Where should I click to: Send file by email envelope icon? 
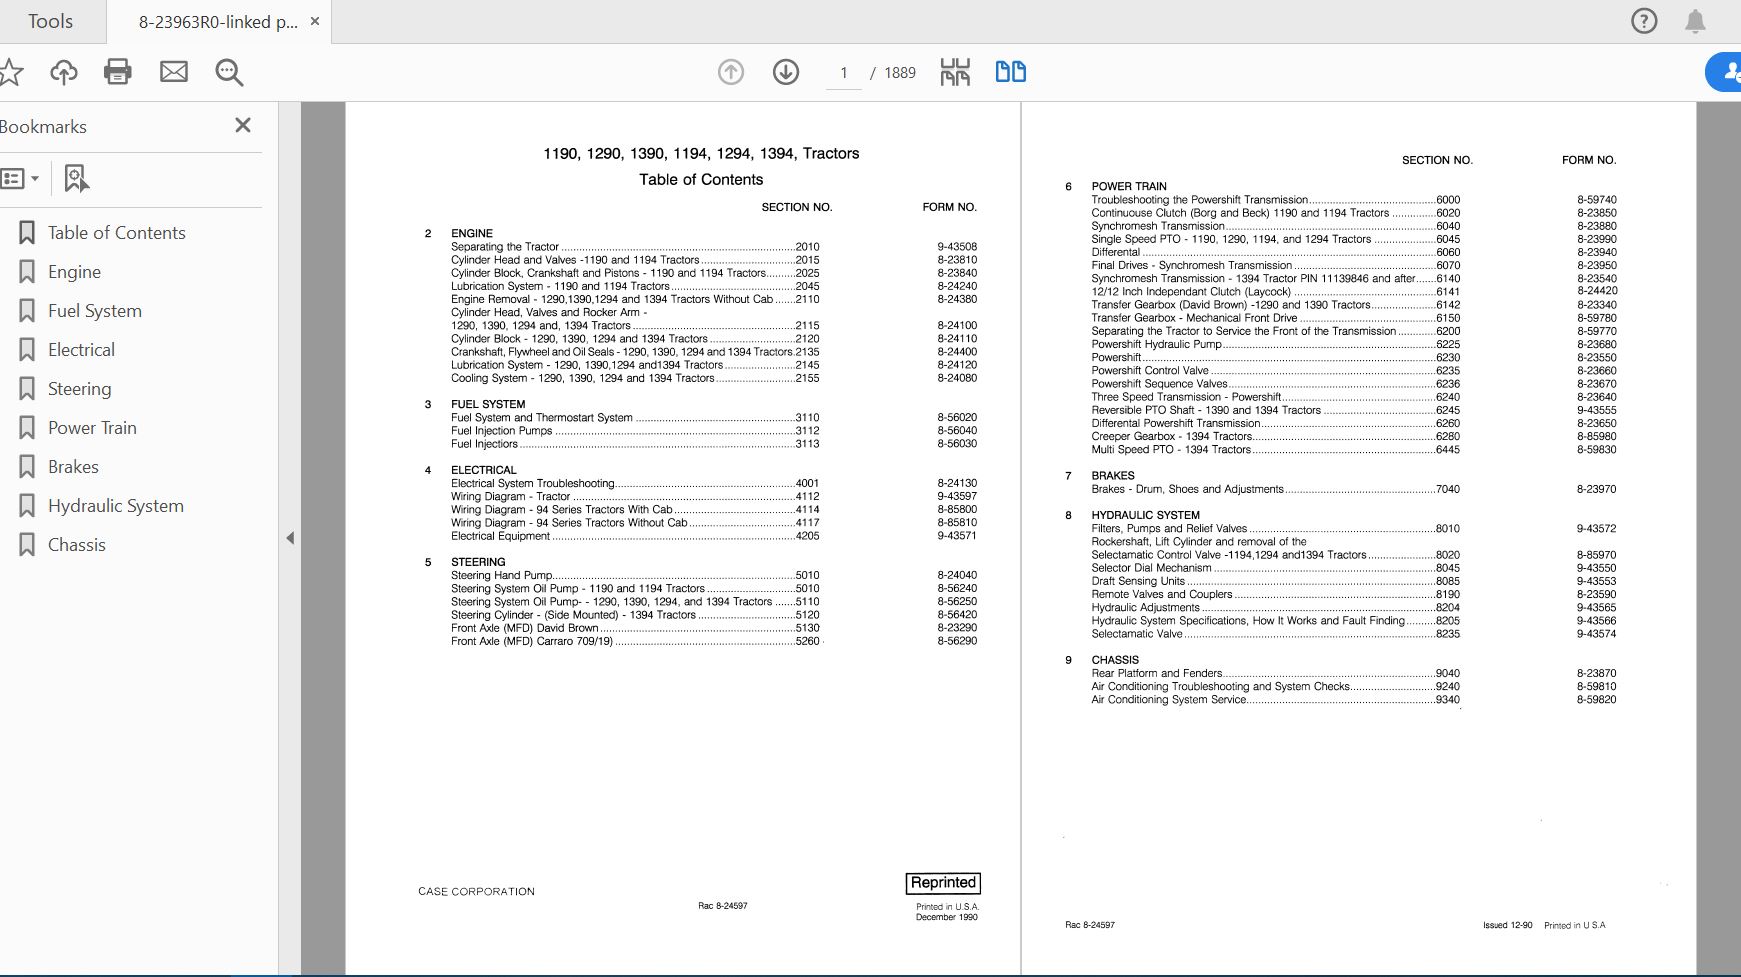(174, 72)
